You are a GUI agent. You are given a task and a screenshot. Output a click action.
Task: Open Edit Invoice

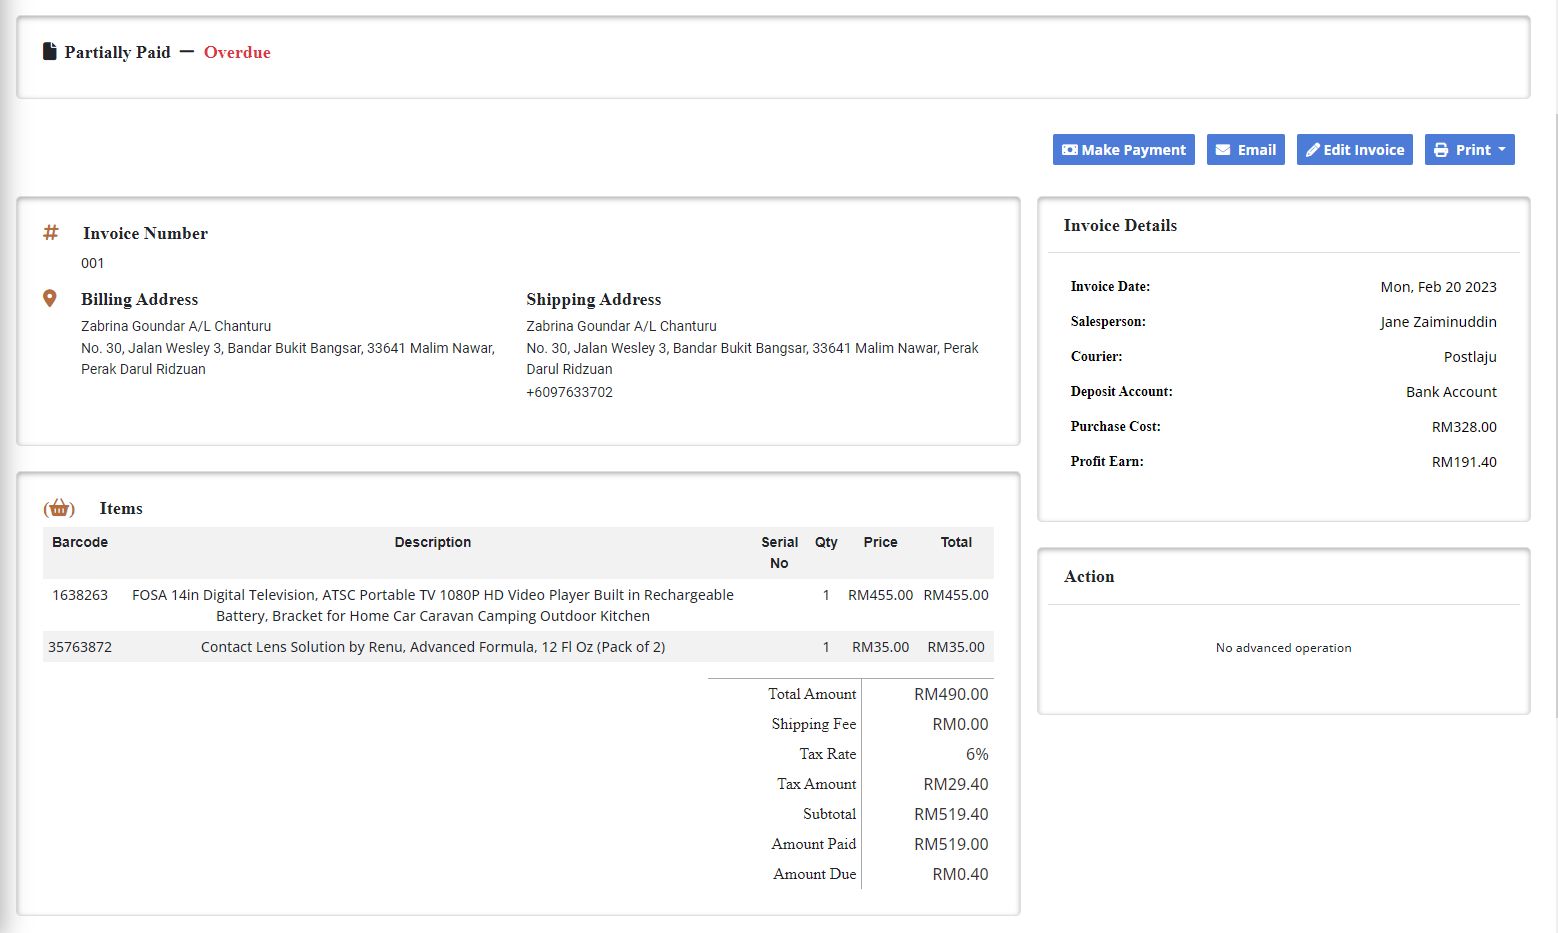tap(1354, 150)
